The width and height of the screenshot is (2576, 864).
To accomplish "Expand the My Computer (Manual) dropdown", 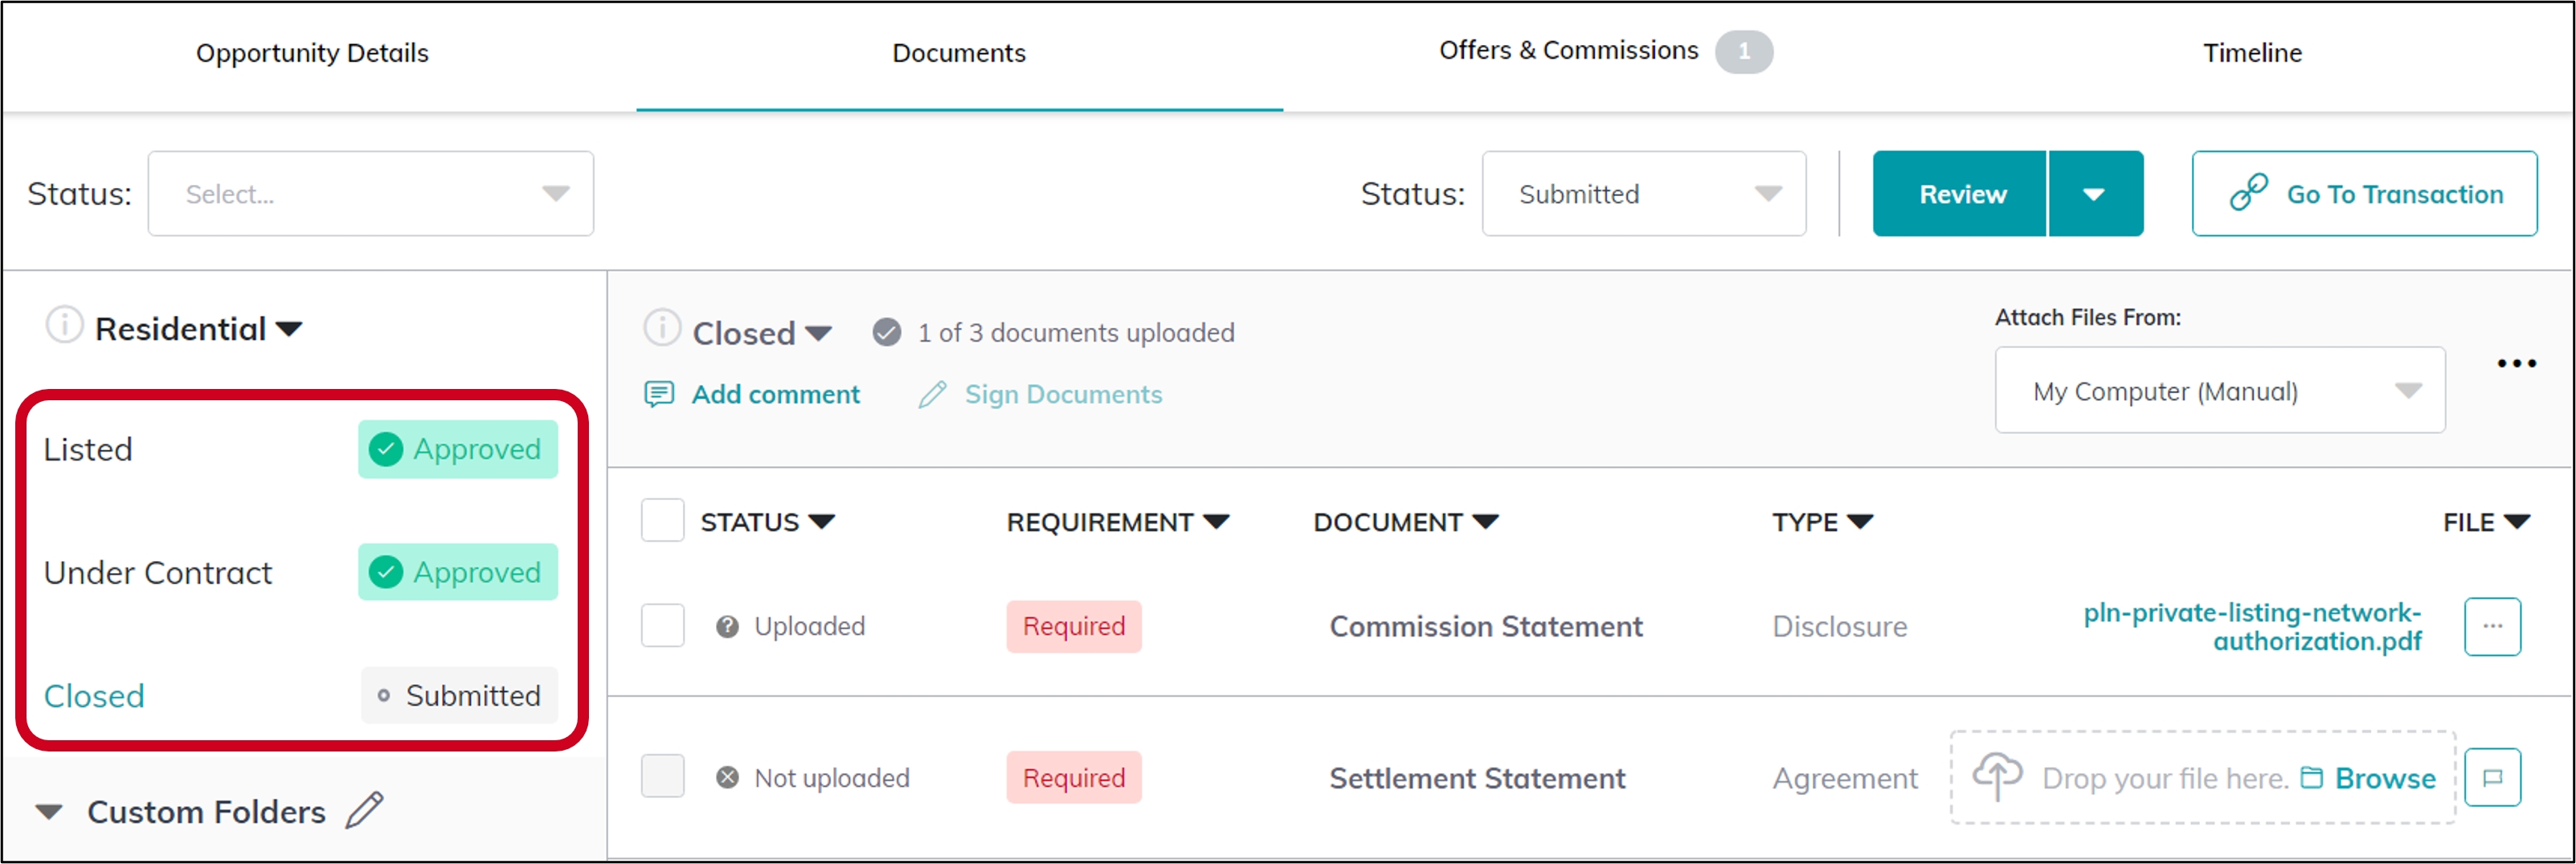I will pyautogui.click(x=2219, y=390).
